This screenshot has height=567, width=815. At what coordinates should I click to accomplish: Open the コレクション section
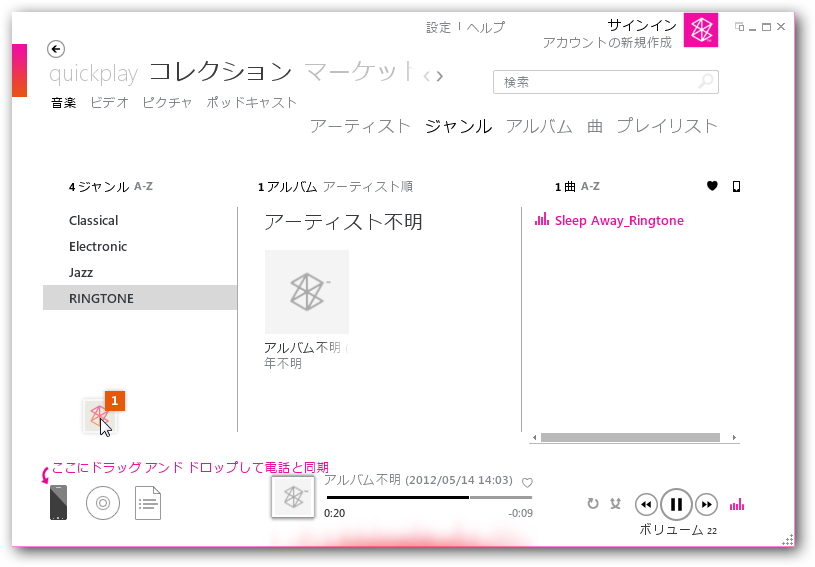[x=220, y=72]
